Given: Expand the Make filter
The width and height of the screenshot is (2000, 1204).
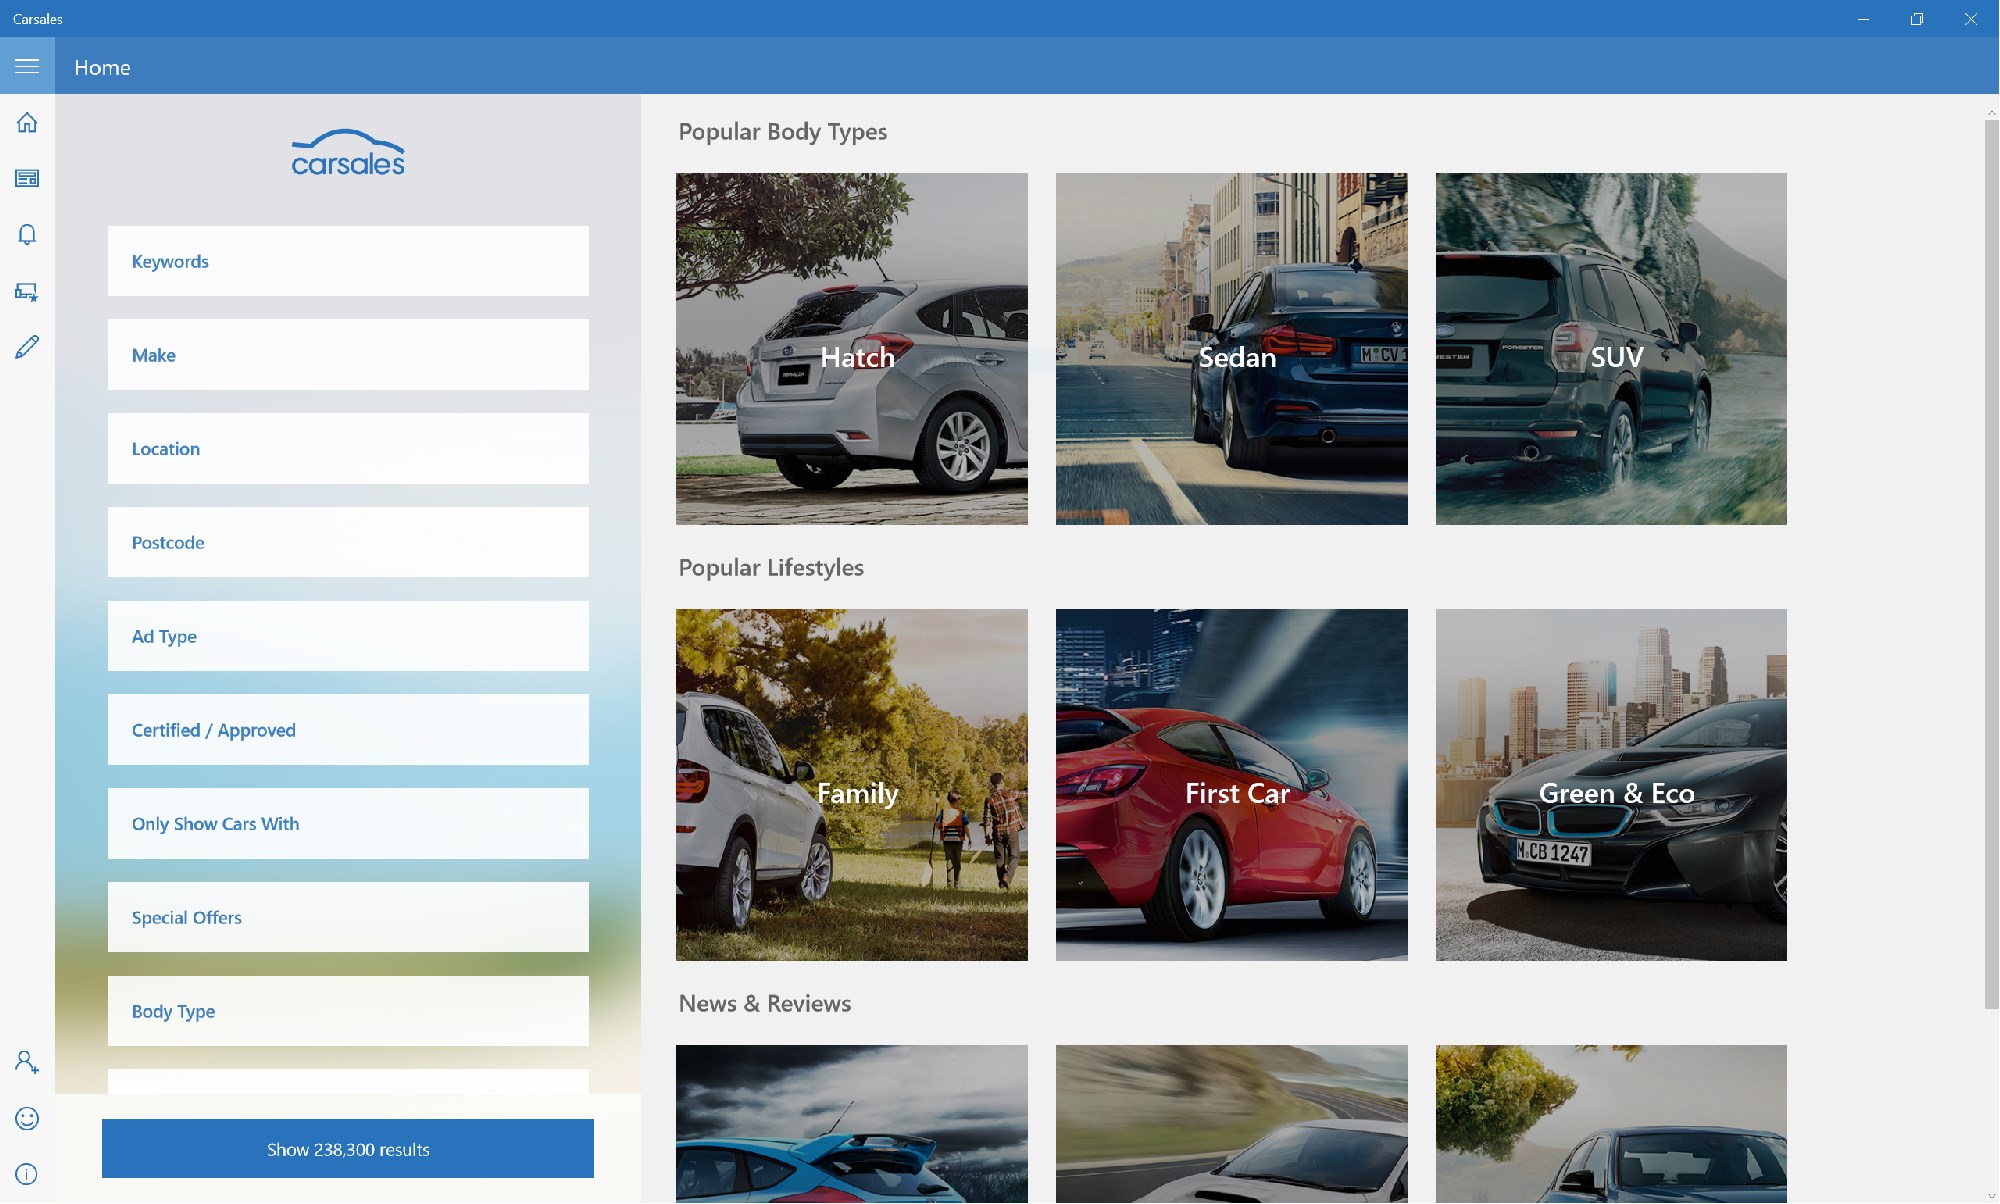Looking at the screenshot, I should coord(347,354).
